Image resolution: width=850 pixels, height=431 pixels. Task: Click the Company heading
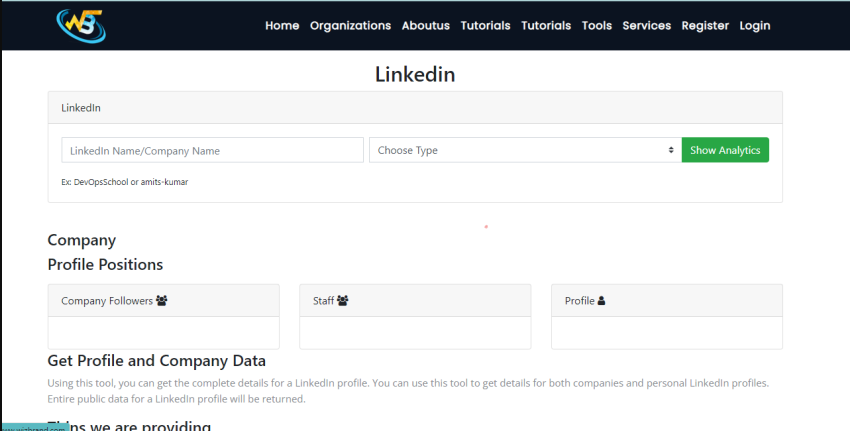pos(82,240)
